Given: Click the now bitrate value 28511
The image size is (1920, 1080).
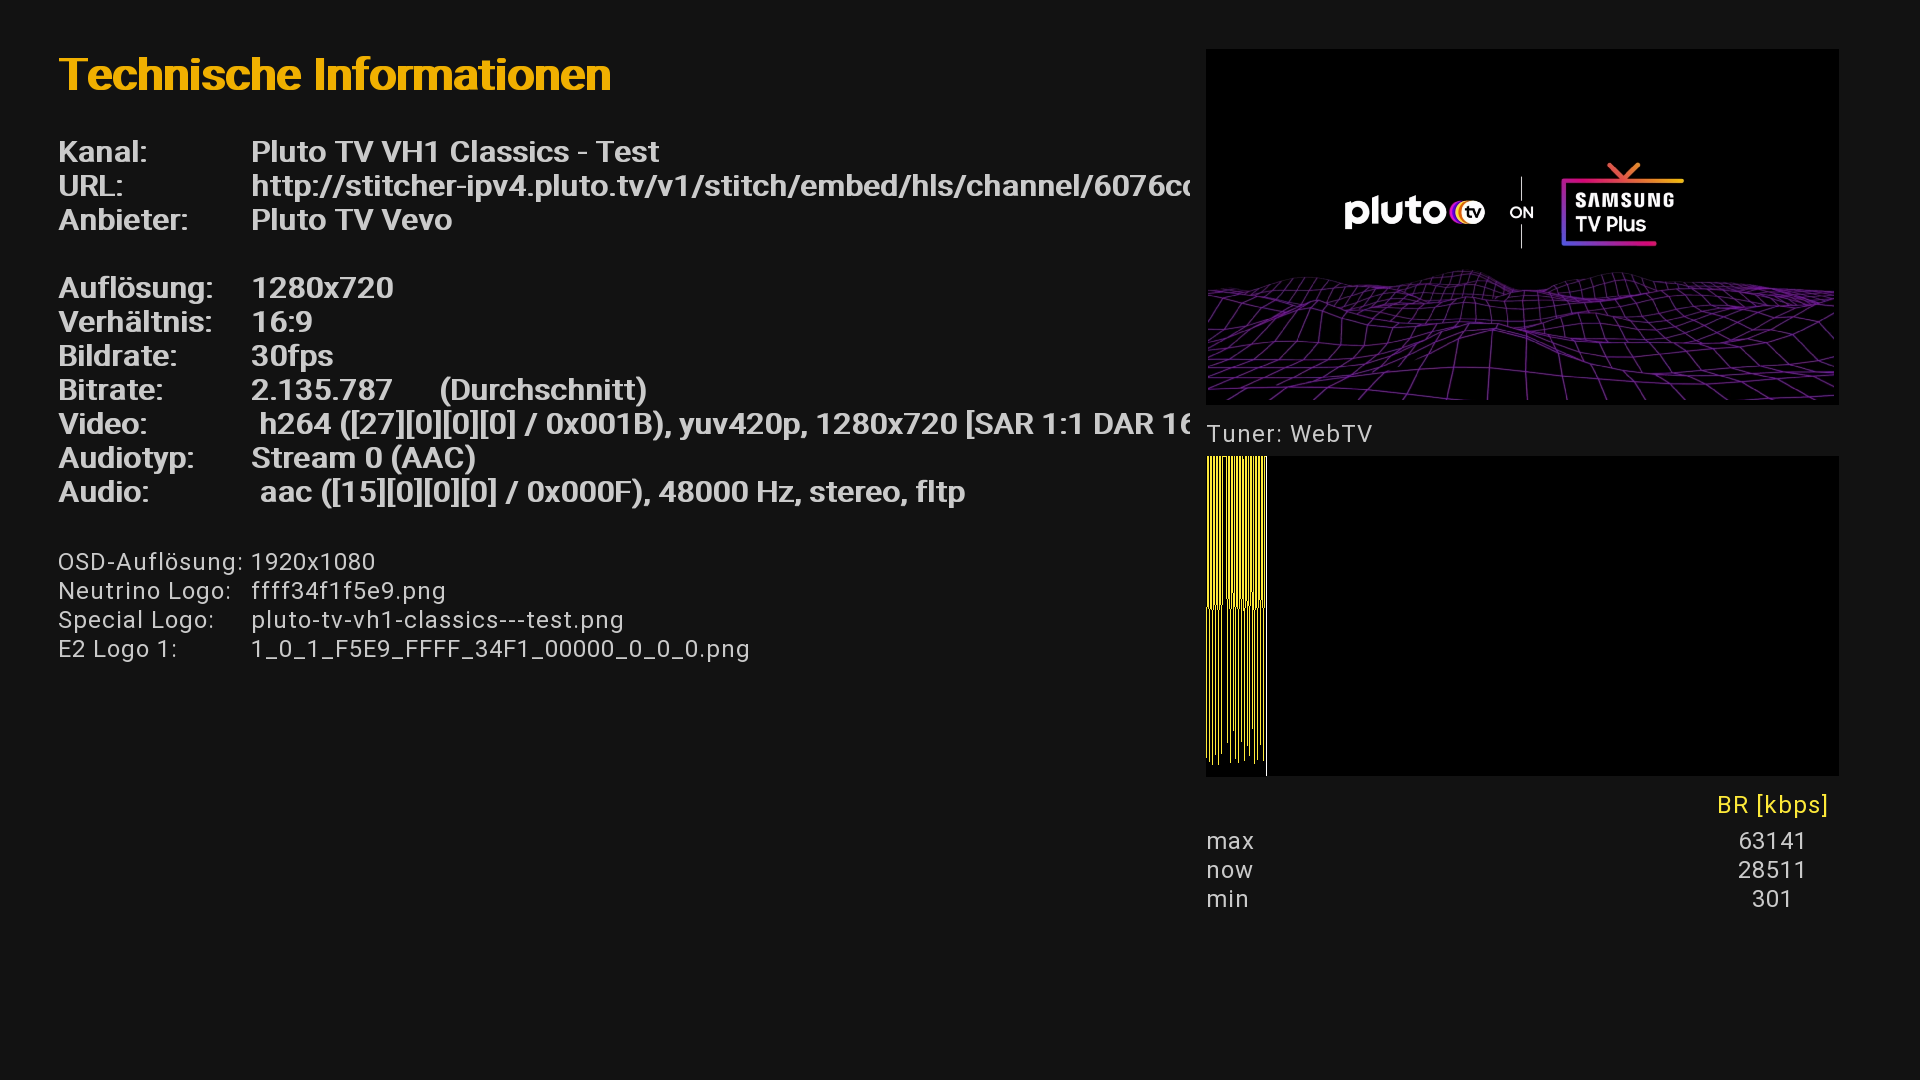Looking at the screenshot, I should [x=1771, y=870].
